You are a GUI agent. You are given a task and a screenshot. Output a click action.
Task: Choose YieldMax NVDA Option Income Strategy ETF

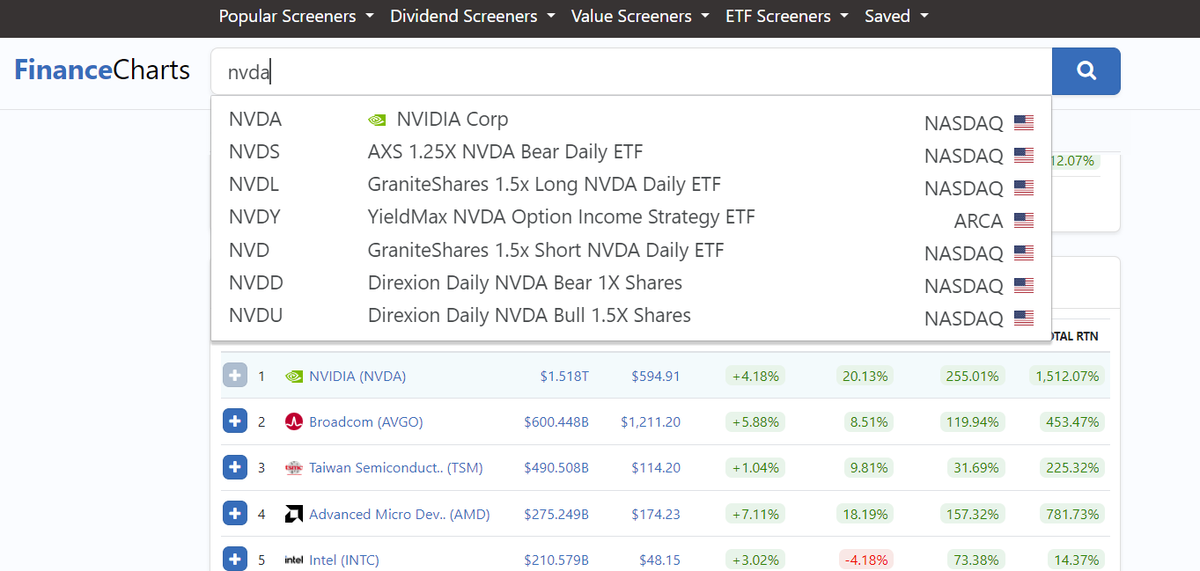631,217
